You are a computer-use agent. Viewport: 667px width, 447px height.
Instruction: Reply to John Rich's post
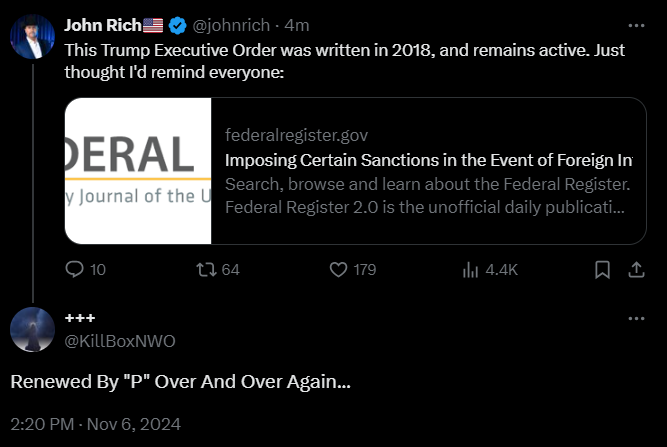(75, 269)
